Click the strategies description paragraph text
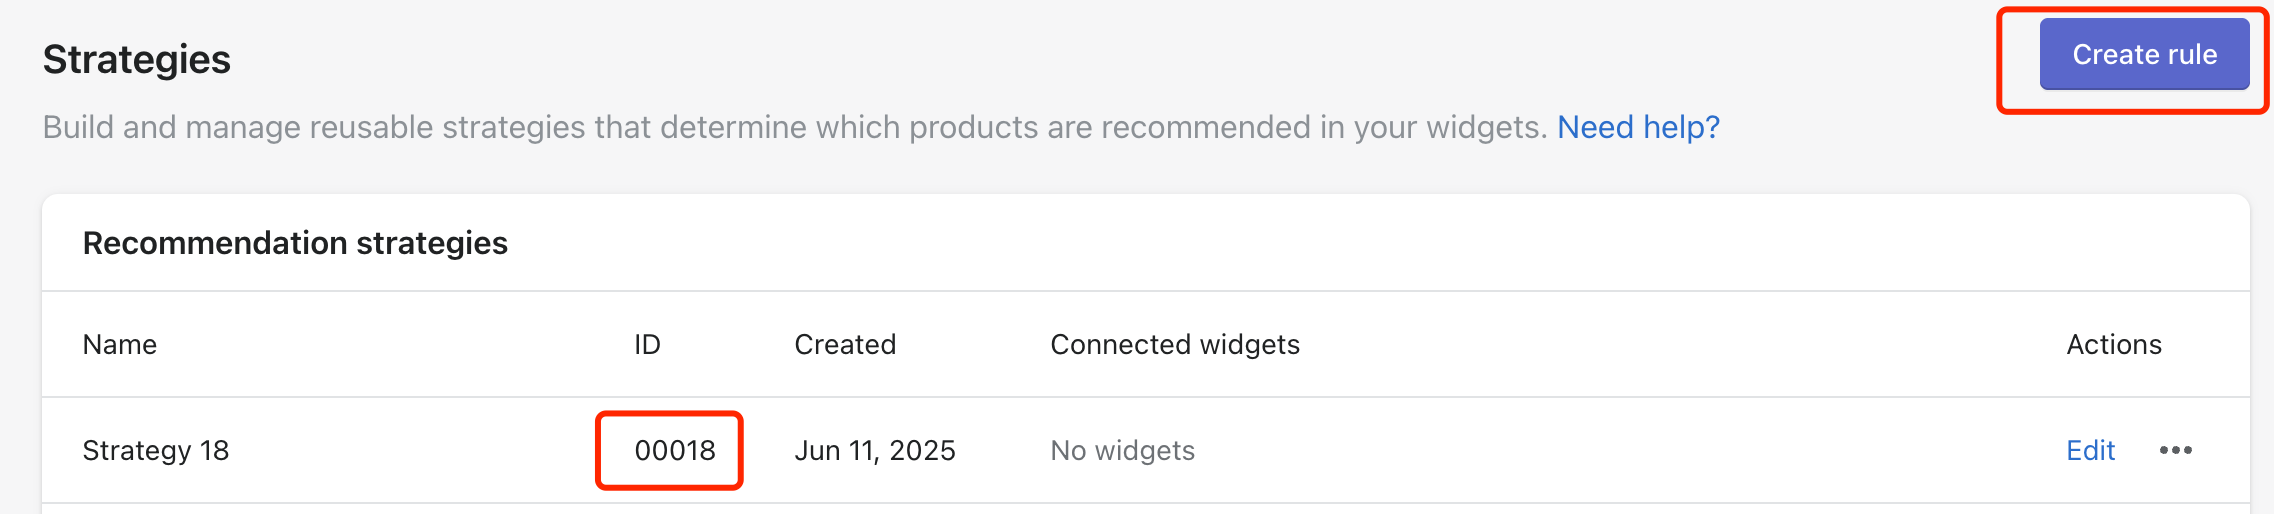Image resolution: width=2274 pixels, height=514 pixels. click(x=794, y=127)
